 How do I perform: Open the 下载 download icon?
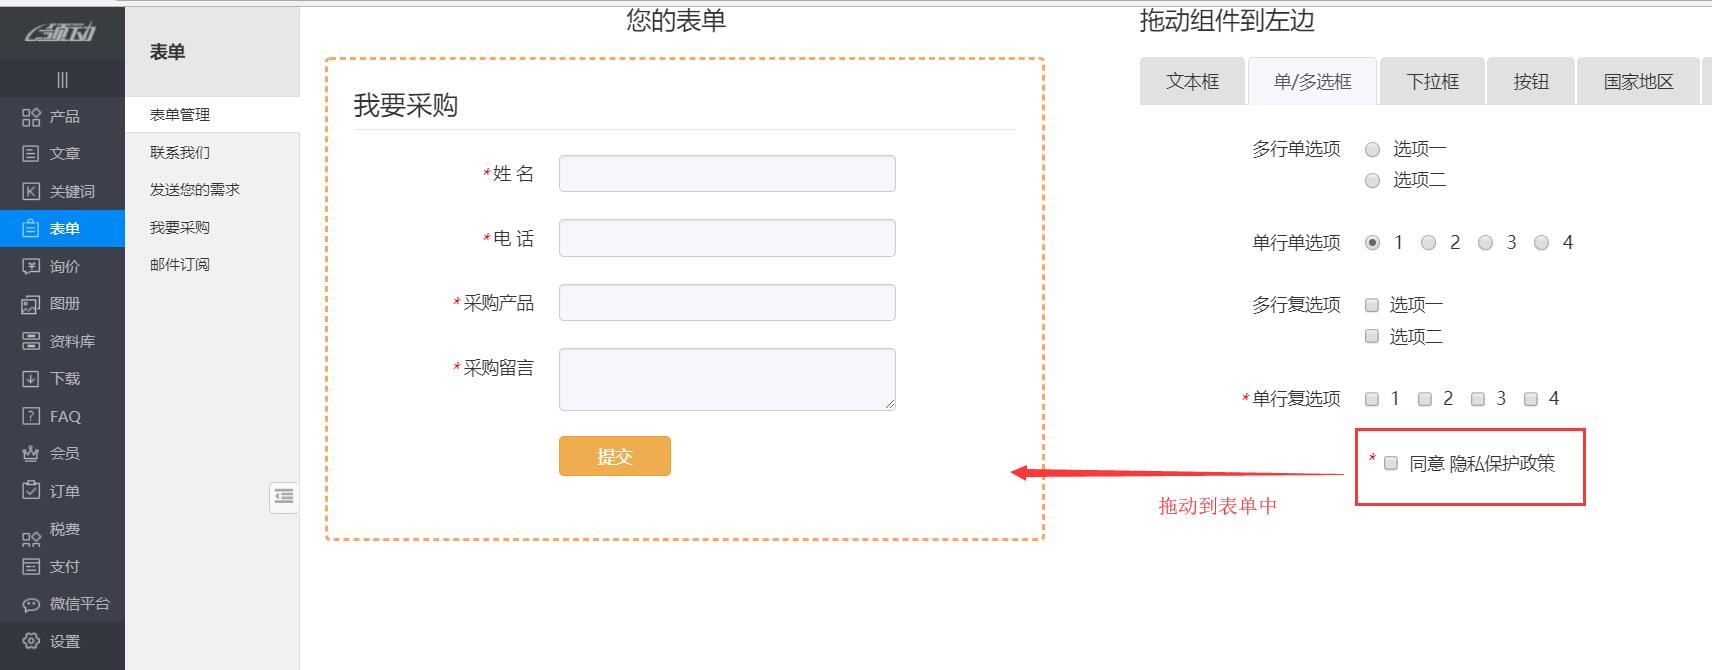pos(31,379)
